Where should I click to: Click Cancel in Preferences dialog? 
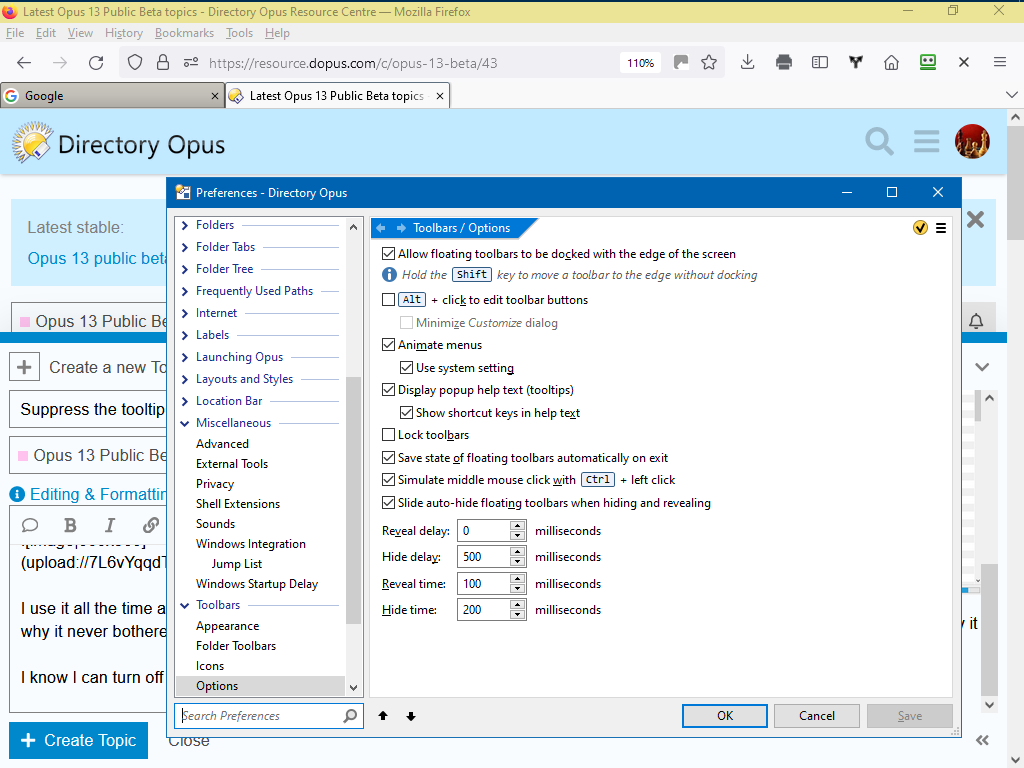[x=816, y=716]
